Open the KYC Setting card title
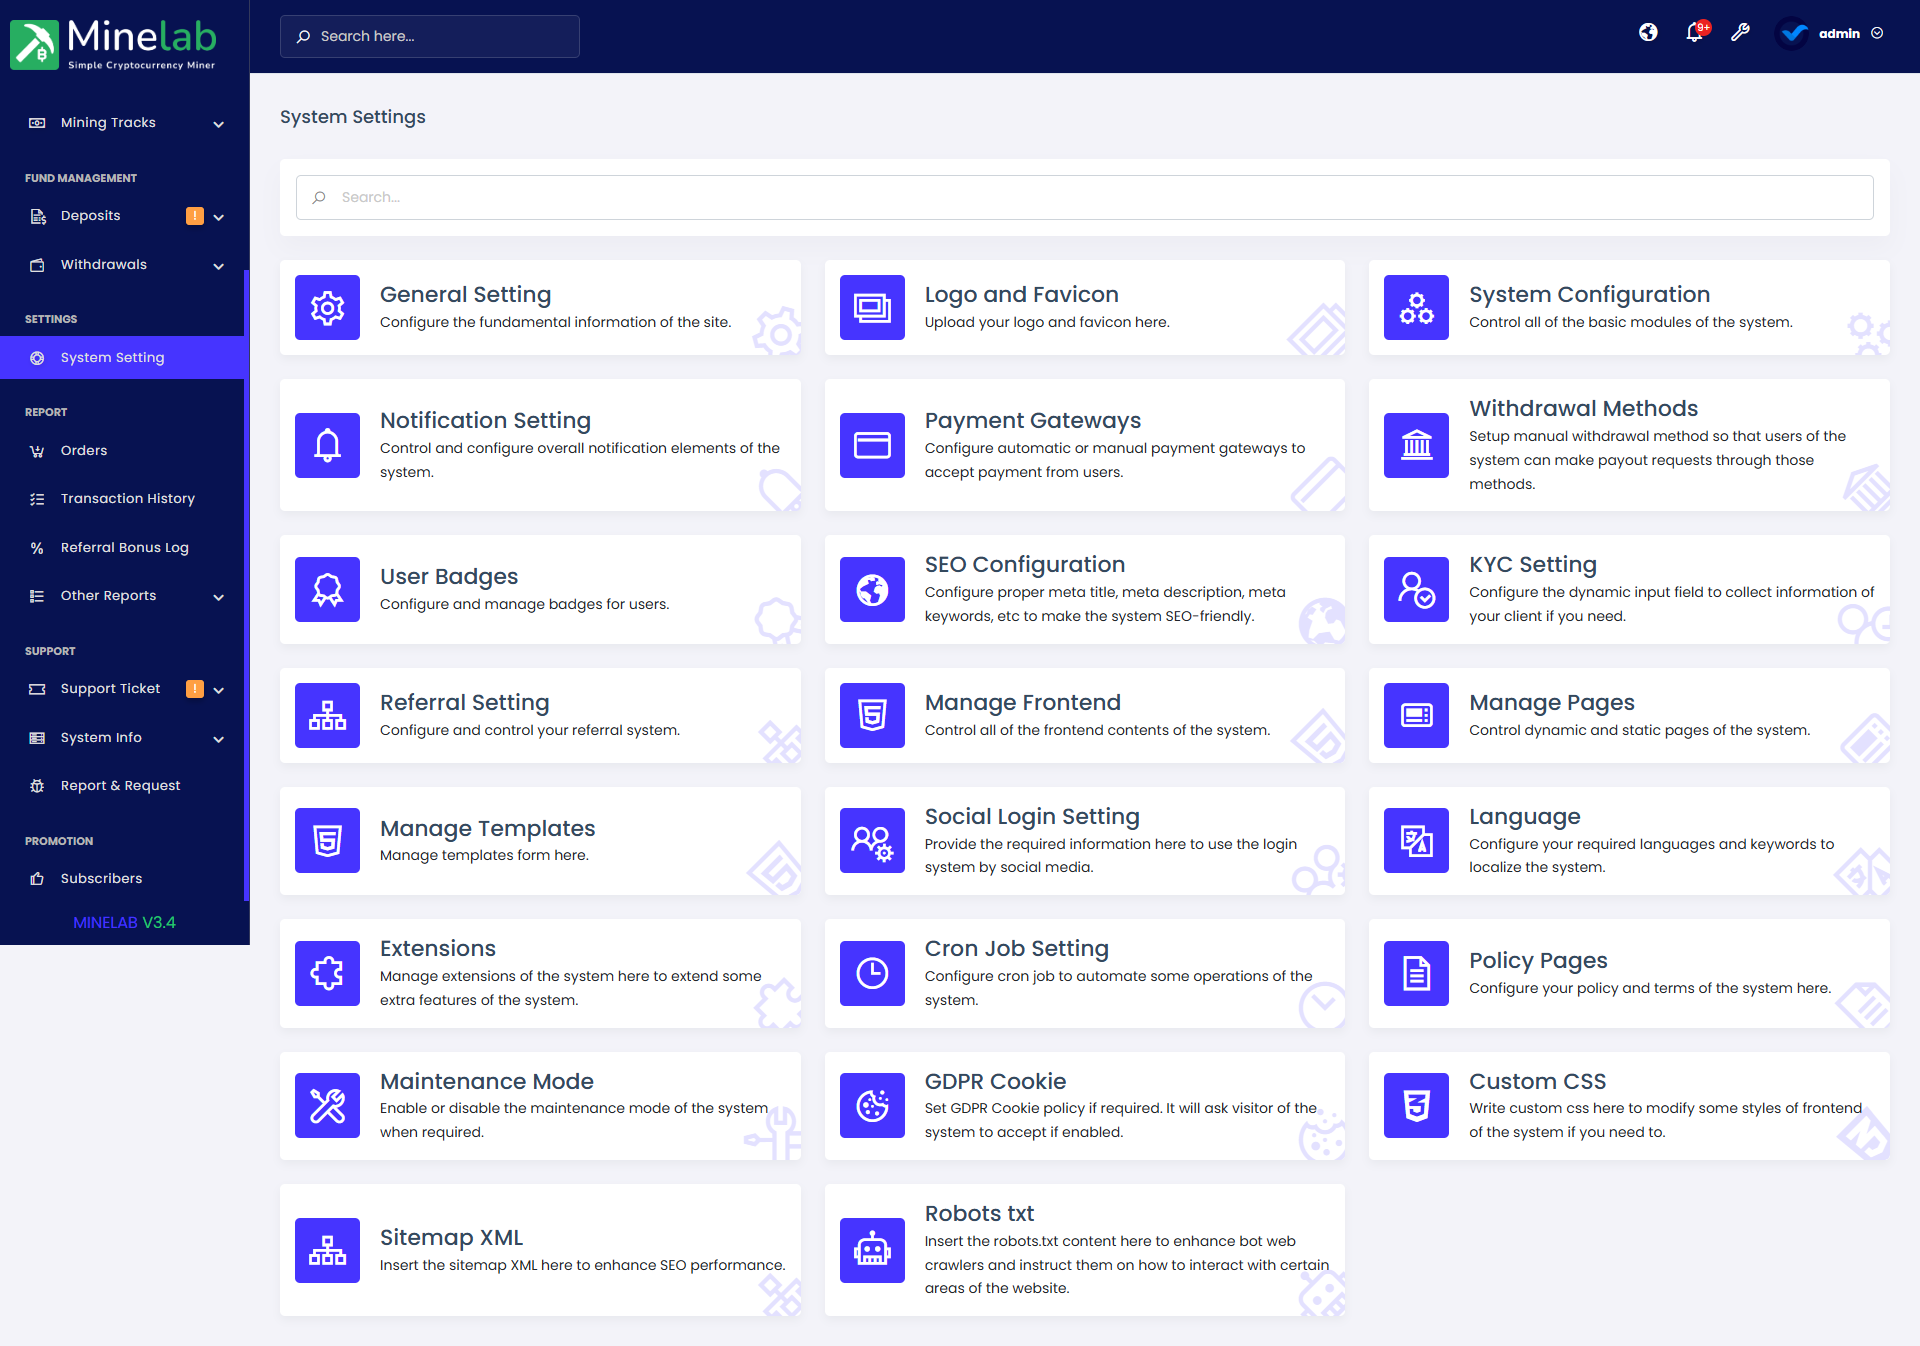The width and height of the screenshot is (1920, 1346). coord(1532,565)
